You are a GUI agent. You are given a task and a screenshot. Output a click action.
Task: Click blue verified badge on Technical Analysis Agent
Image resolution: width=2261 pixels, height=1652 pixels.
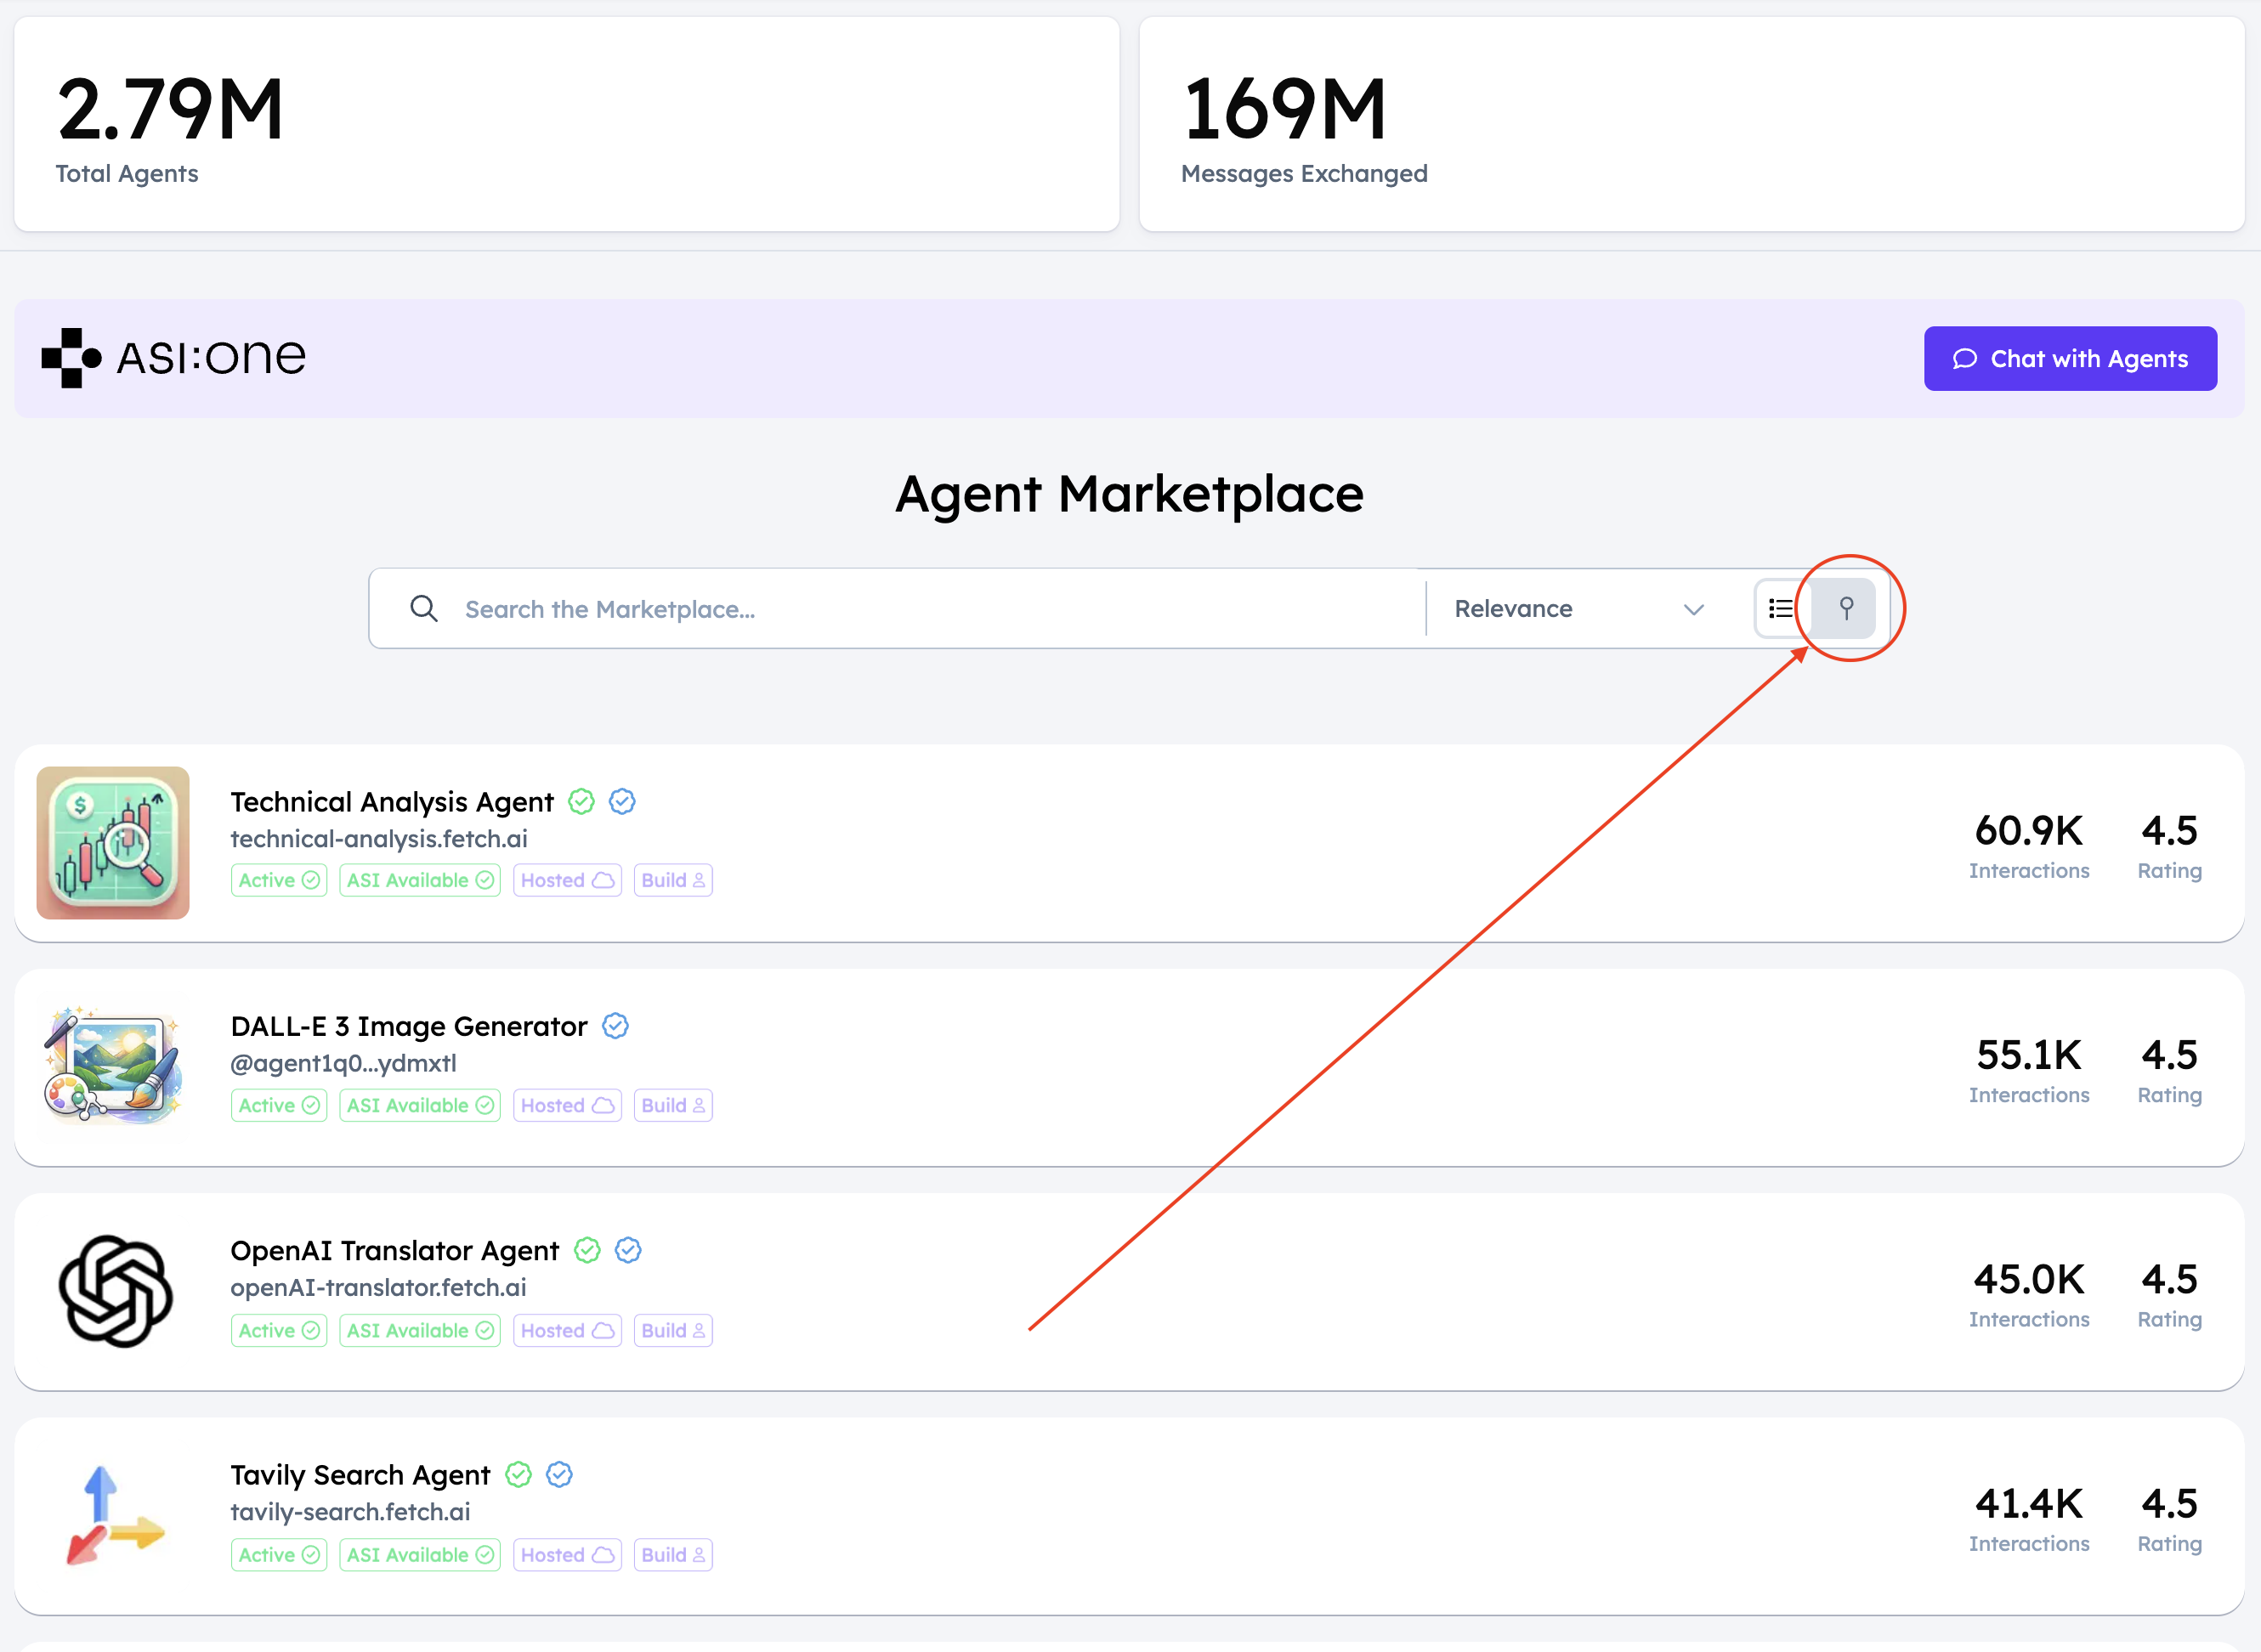(622, 802)
